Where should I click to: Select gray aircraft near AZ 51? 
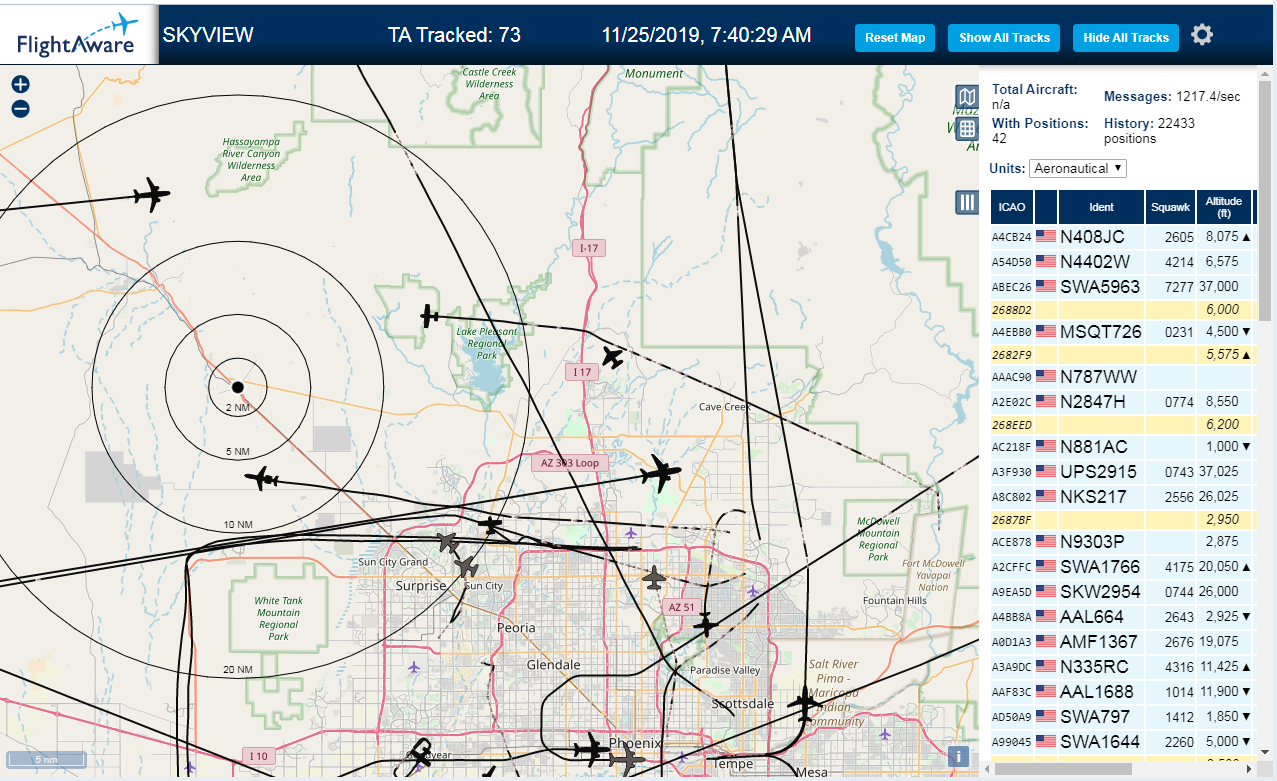pos(654,577)
